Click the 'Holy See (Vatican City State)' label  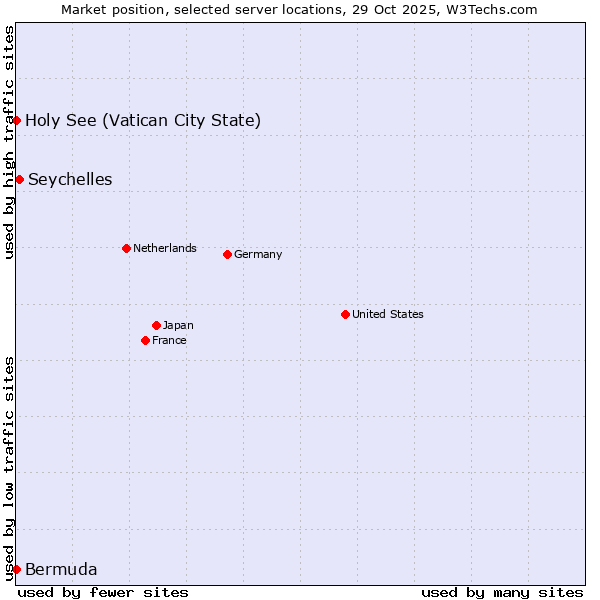click(143, 121)
